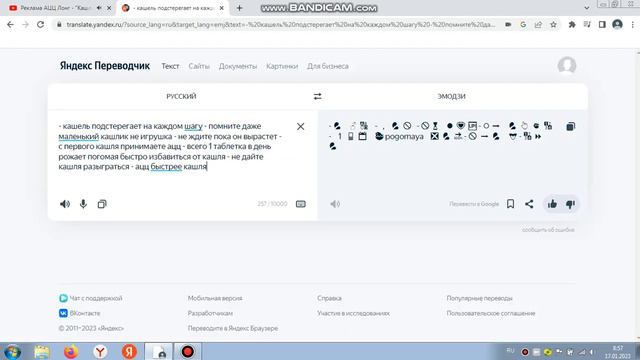Open Chrome three-dot menu
The height and width of the screenshot is (360, 640).
pos(633,24)
